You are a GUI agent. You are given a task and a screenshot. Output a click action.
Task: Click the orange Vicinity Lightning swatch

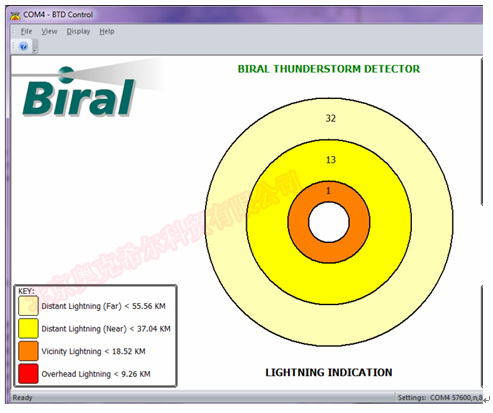click(28, 351)
